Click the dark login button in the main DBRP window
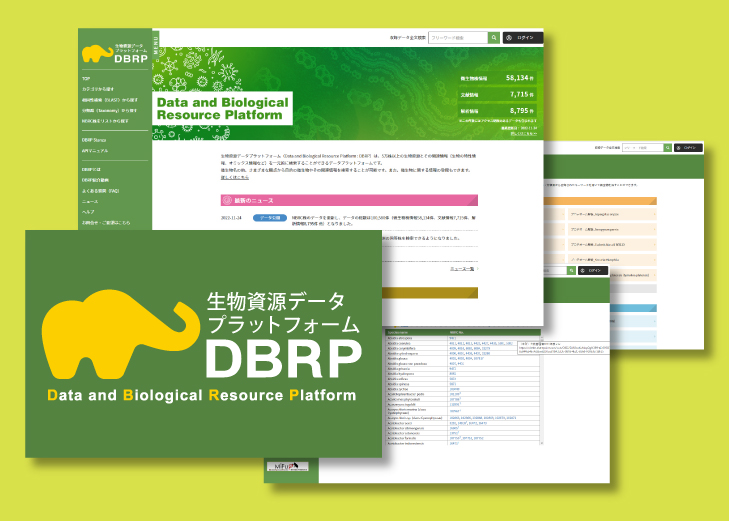Viewport: 729px width, 521px height. coord(523,38)
